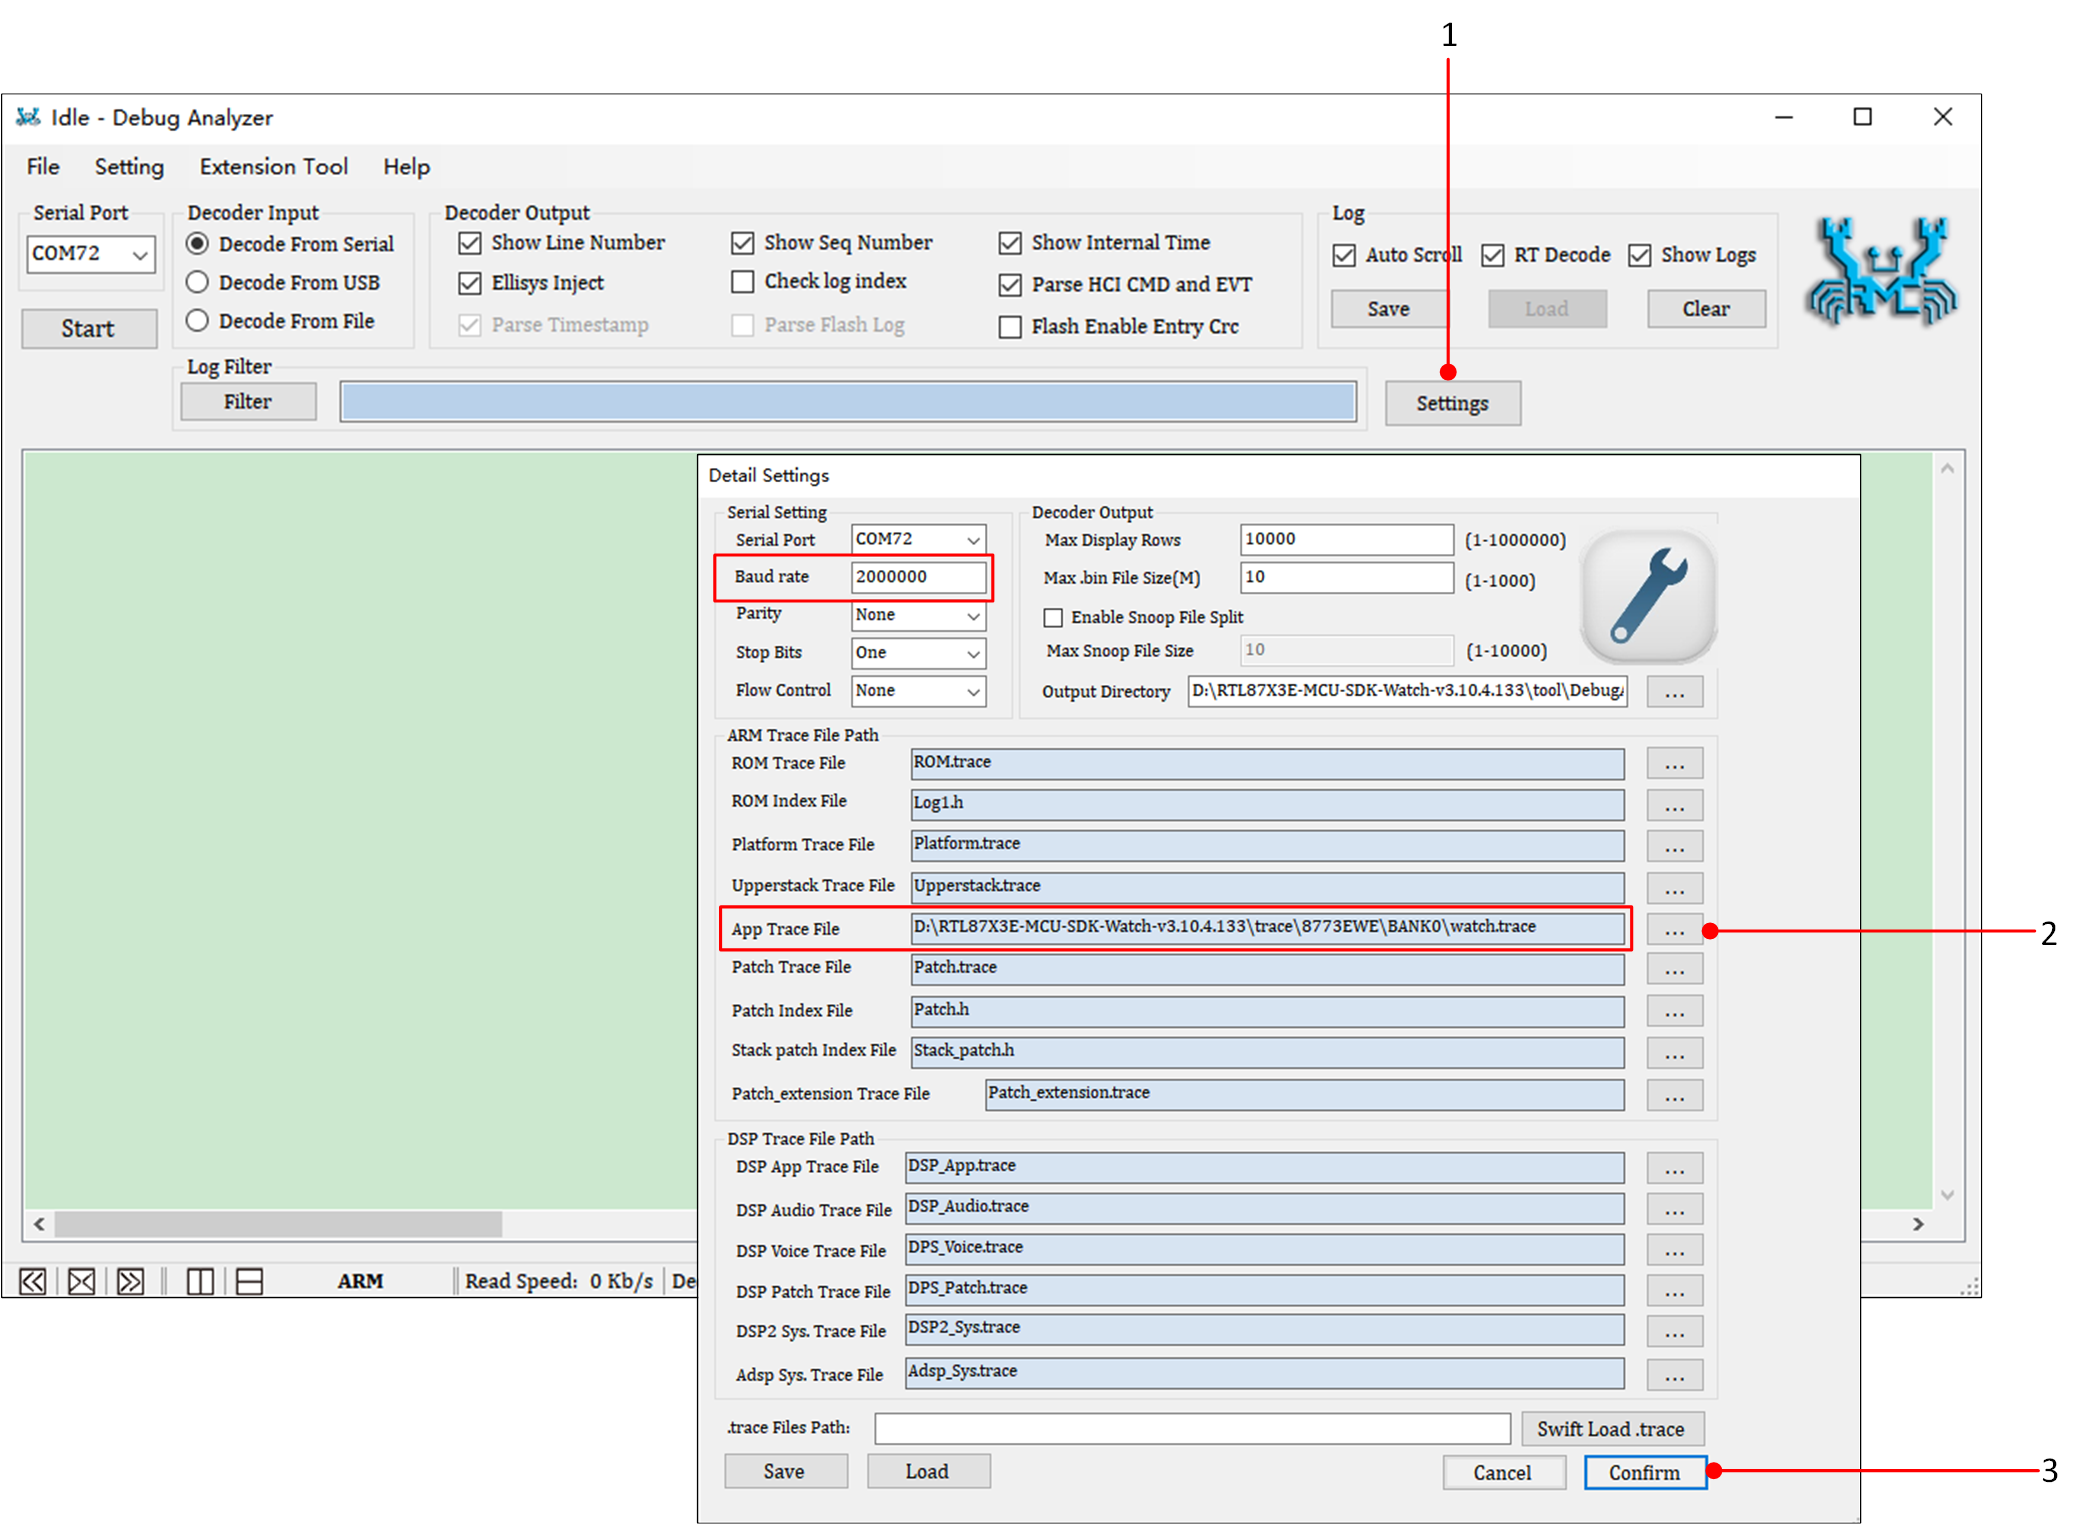Click the horizontal scrollbar under log area
This screenshot has width=2080, height=1524.
coord(278,1224)
